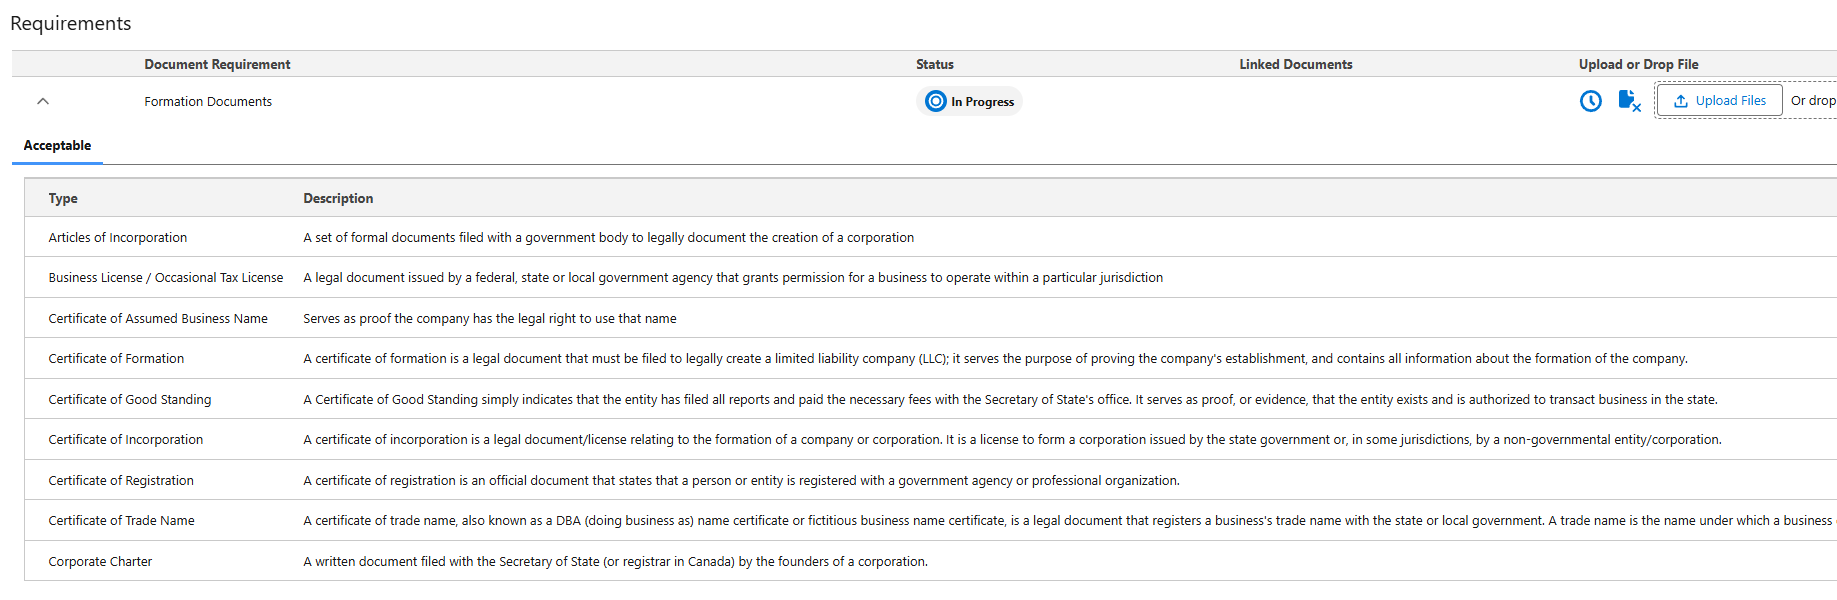Viewport: 1837px width, 600px height.
Task: Click the In Progress status badge
Action: pos(969,101)
